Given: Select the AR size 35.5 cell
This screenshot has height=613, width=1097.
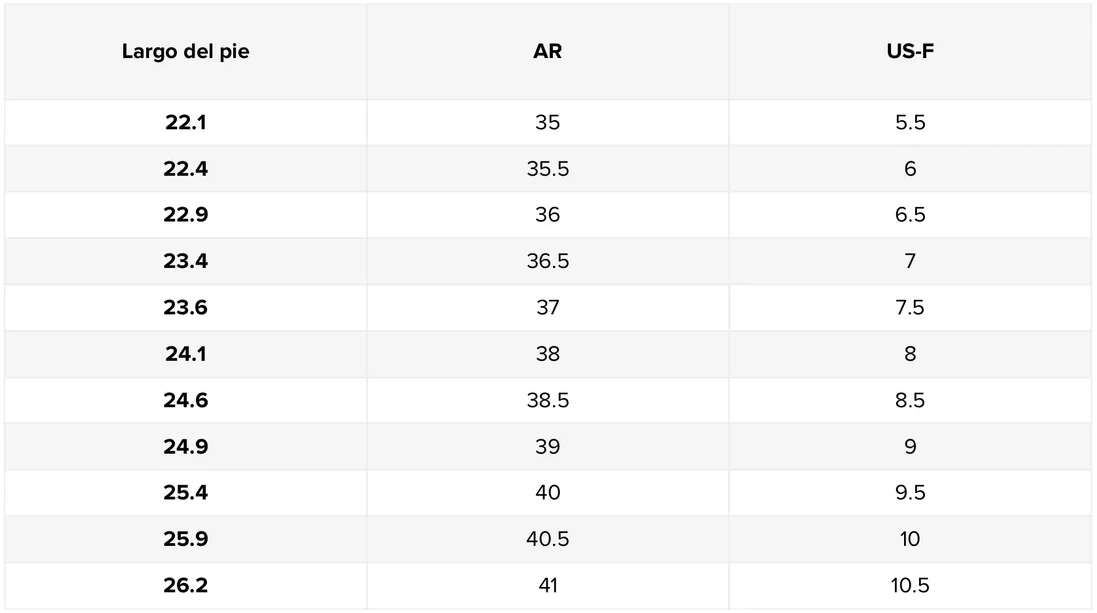Looking at the screenshot, I should 547,169.
